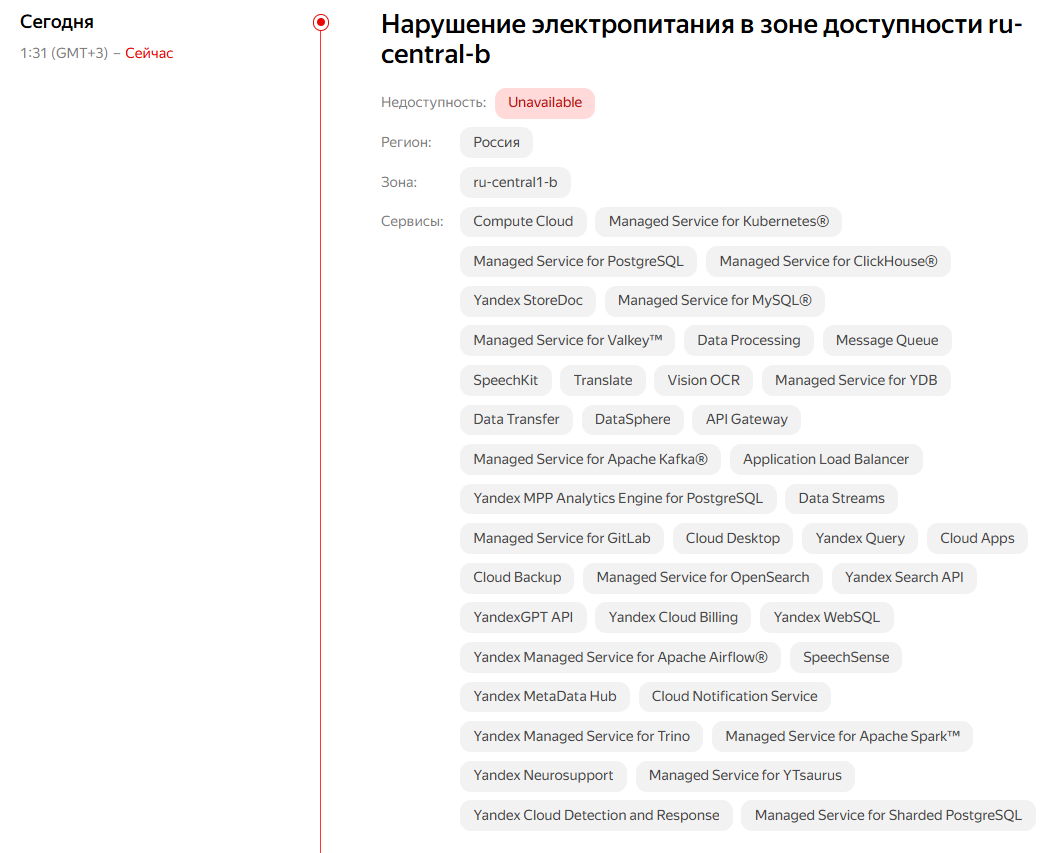Click the Message Queue tag
1062x853 pixels.
coord(887,341)
